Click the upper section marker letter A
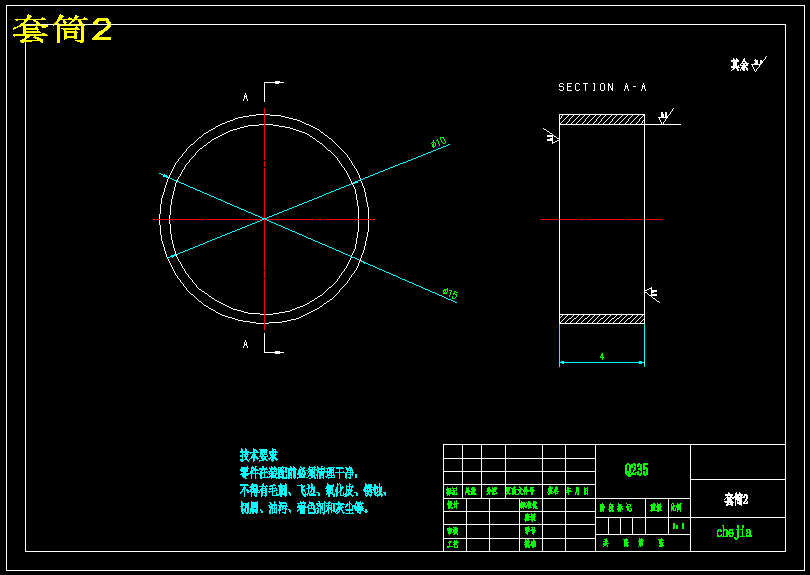810x575 pixels. pos(245,97)
